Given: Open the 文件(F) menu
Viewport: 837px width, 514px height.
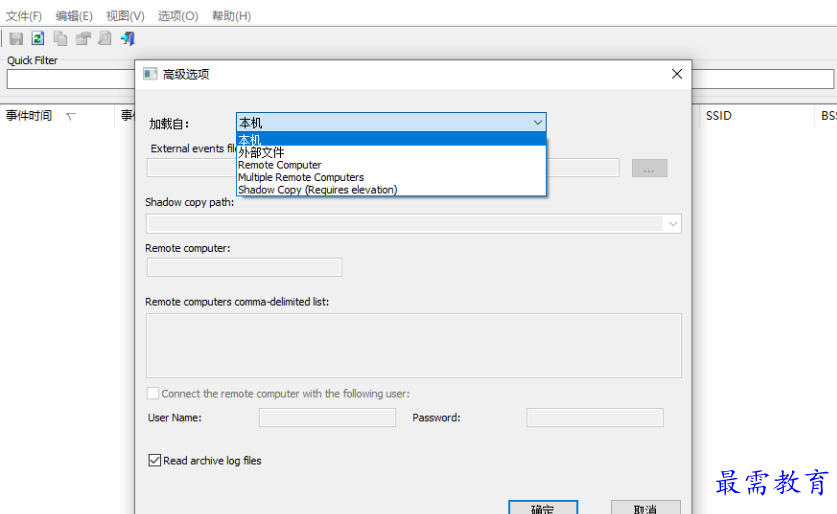Looking at the screenshot, I should click(x=23, y=16).
